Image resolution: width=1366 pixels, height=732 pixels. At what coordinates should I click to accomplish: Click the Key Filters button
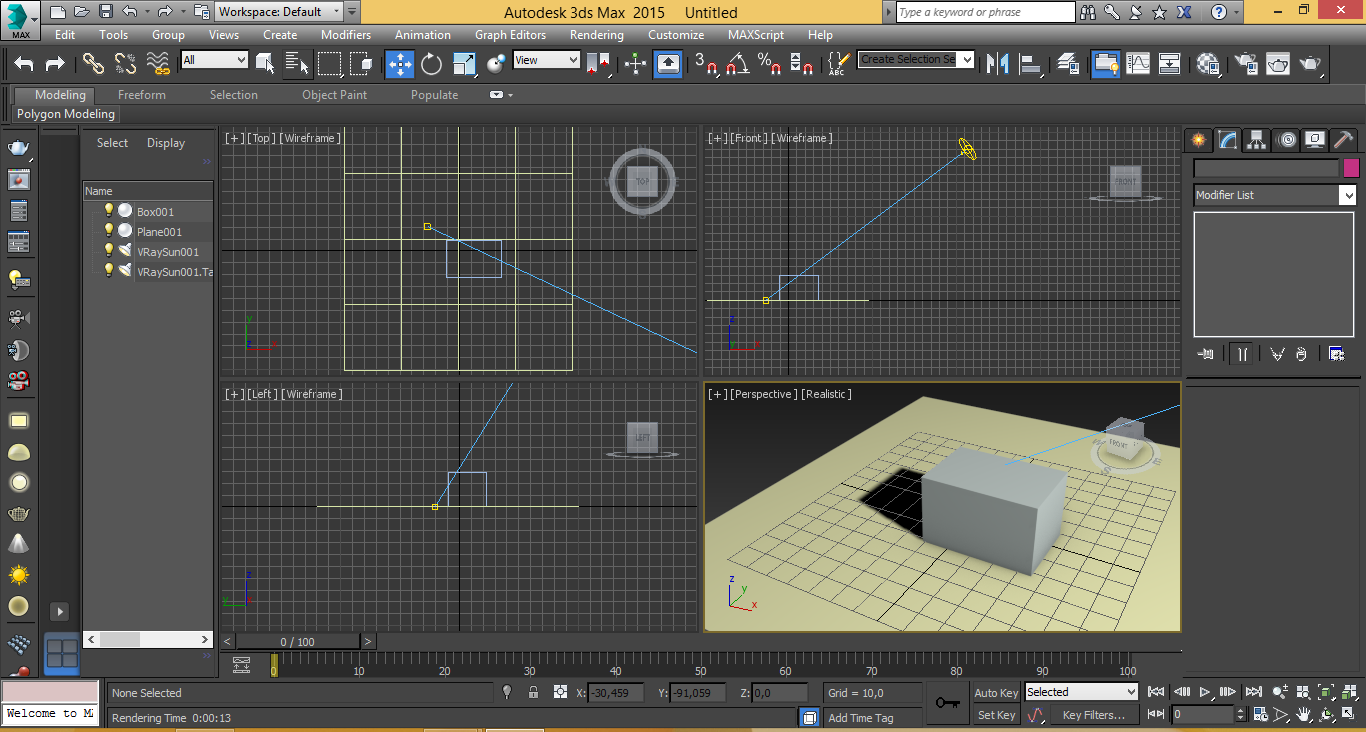point(1093,715)
